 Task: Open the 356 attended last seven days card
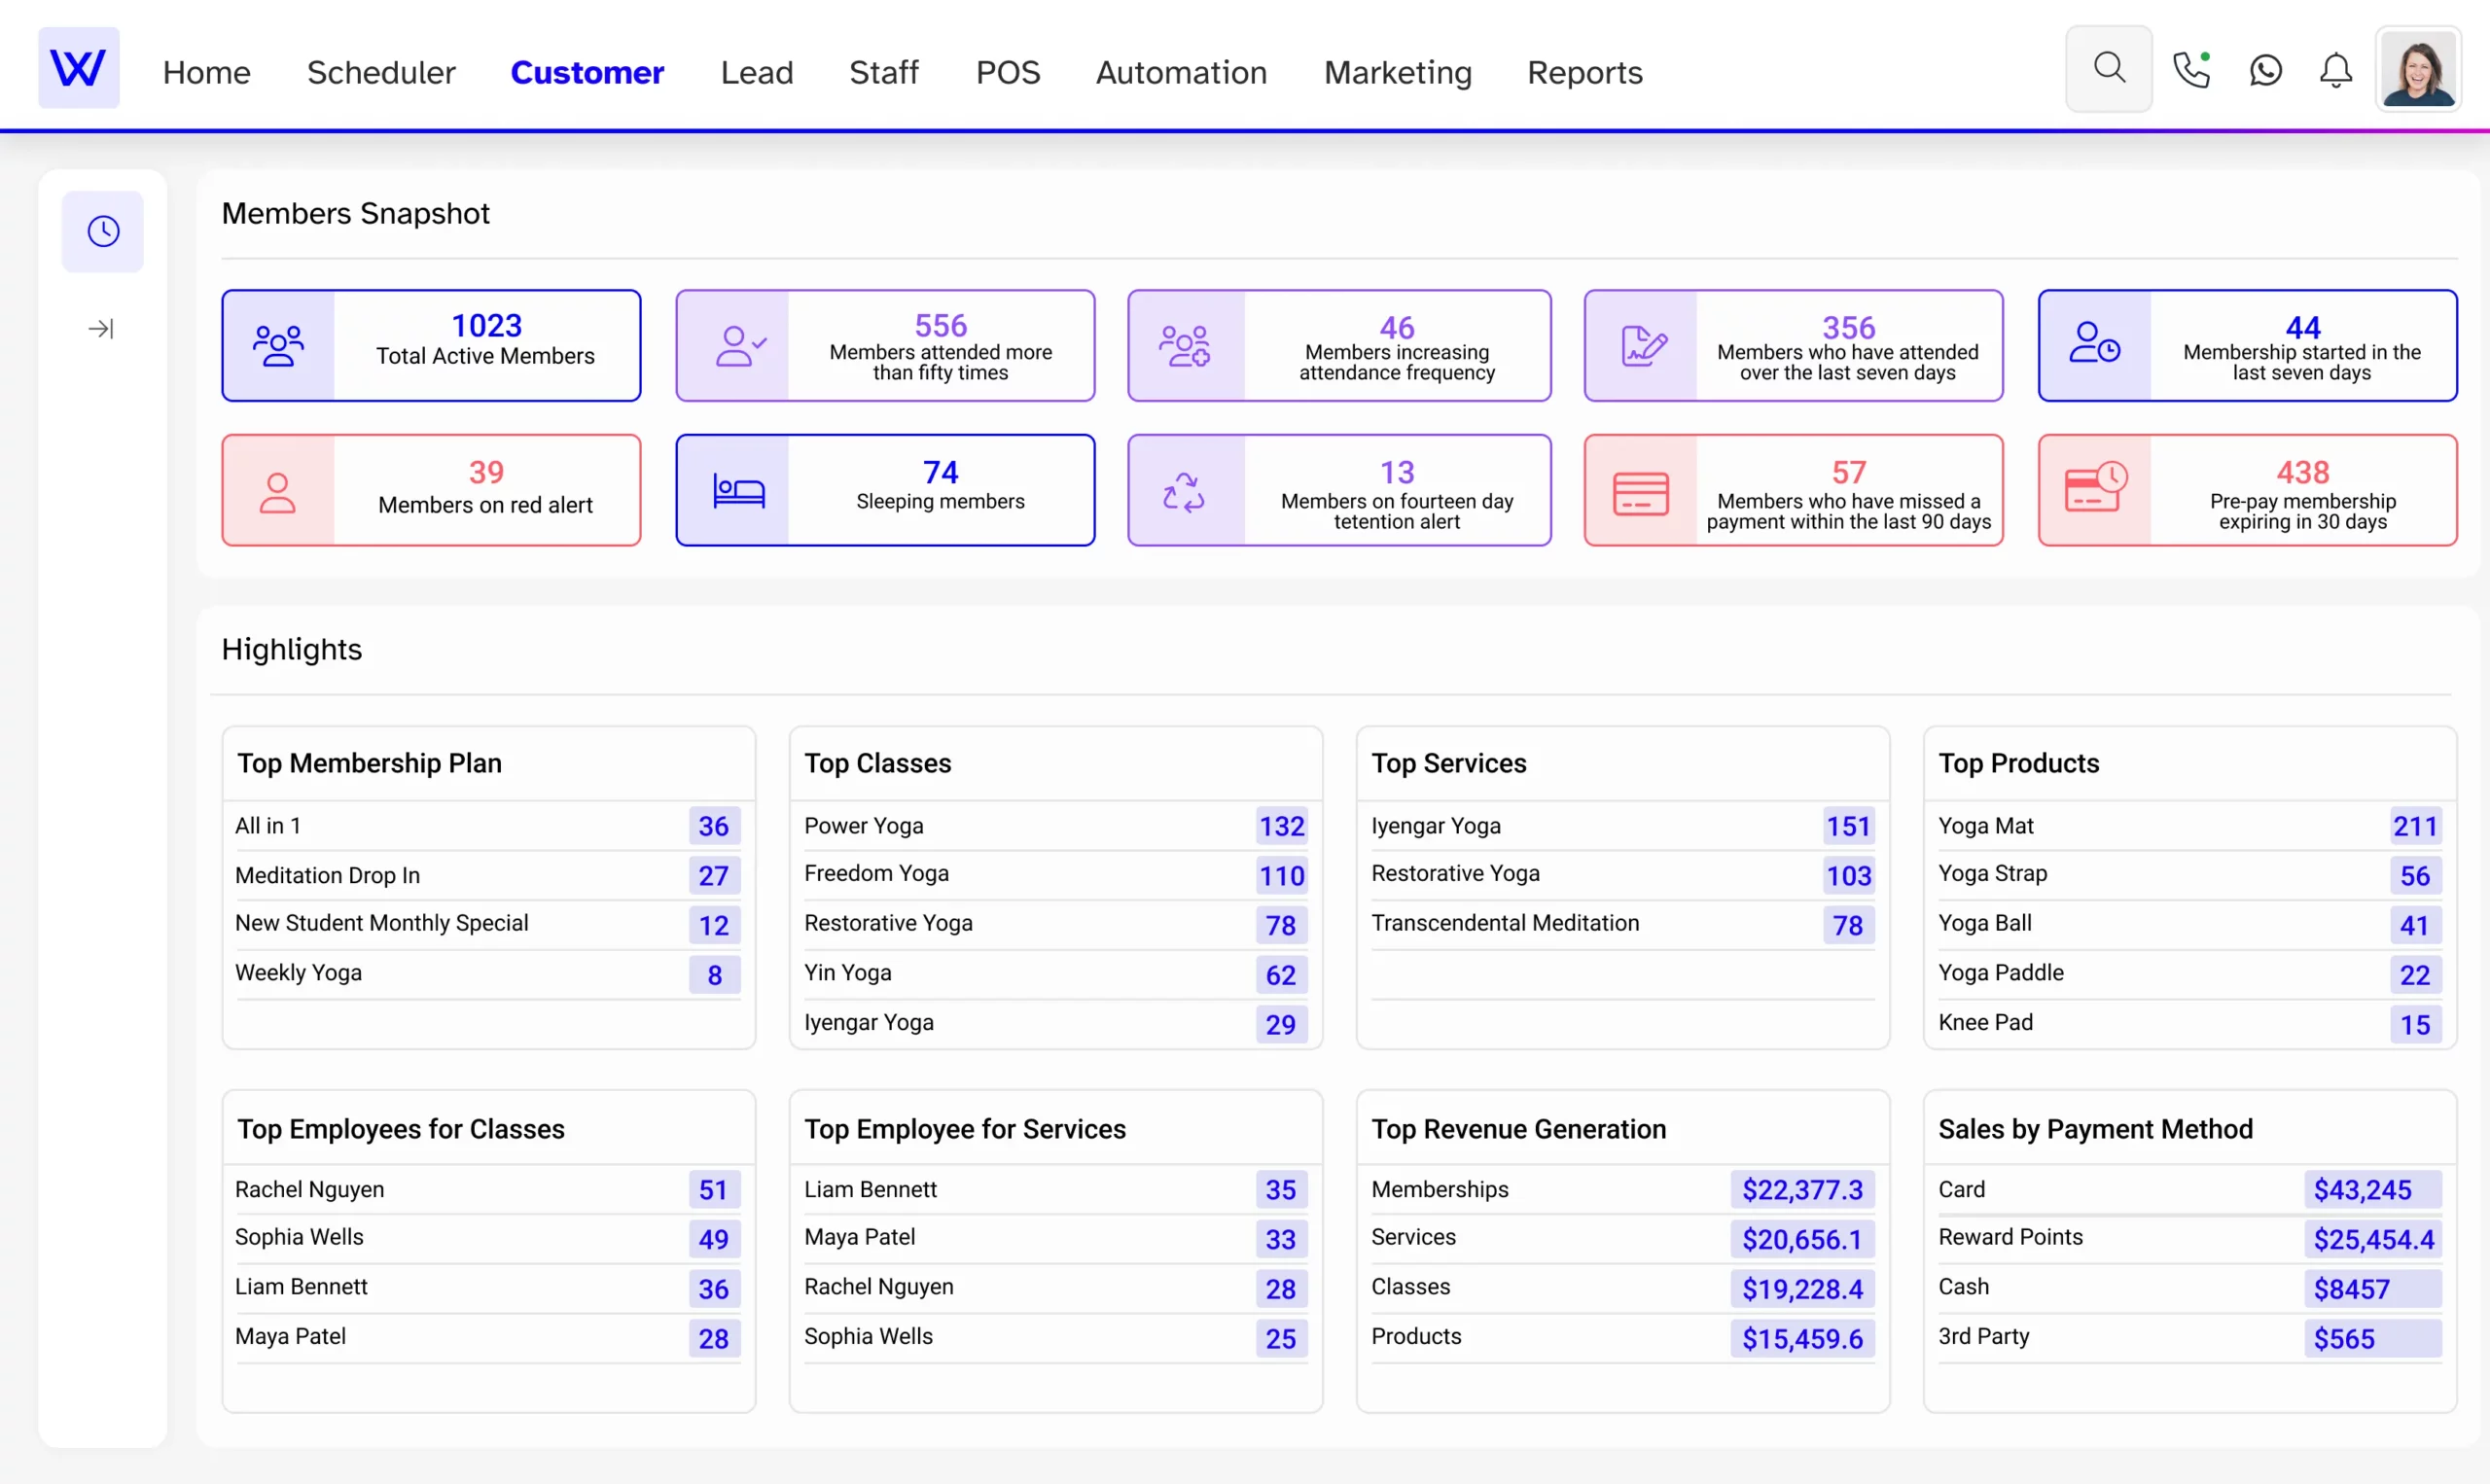[1793, 346]
